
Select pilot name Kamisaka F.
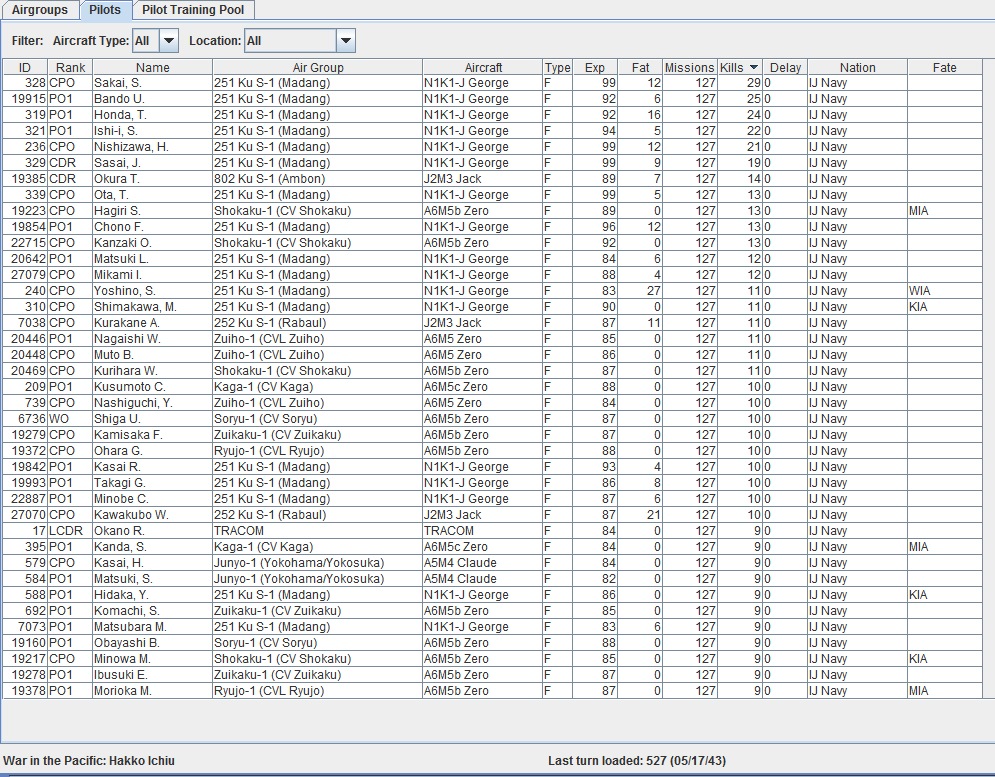coord(128,434)
